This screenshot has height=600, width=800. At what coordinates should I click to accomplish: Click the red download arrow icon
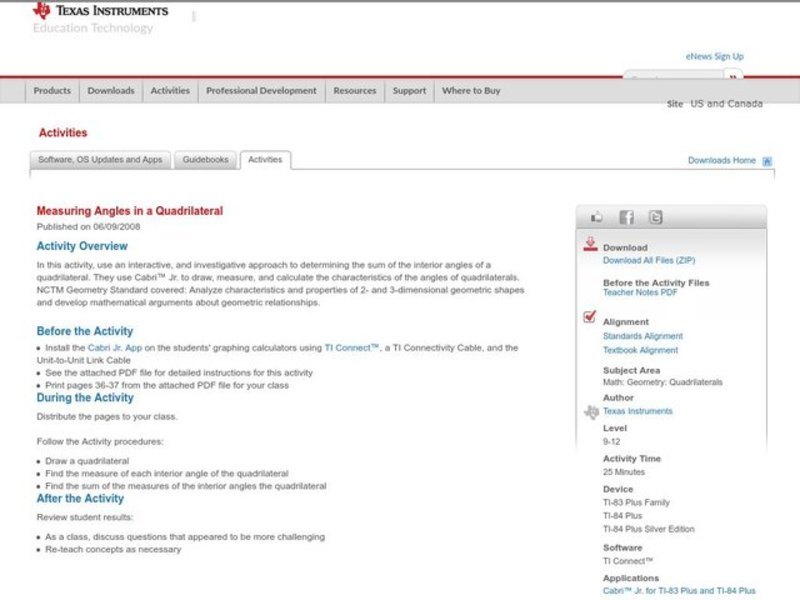click(590, 245)
